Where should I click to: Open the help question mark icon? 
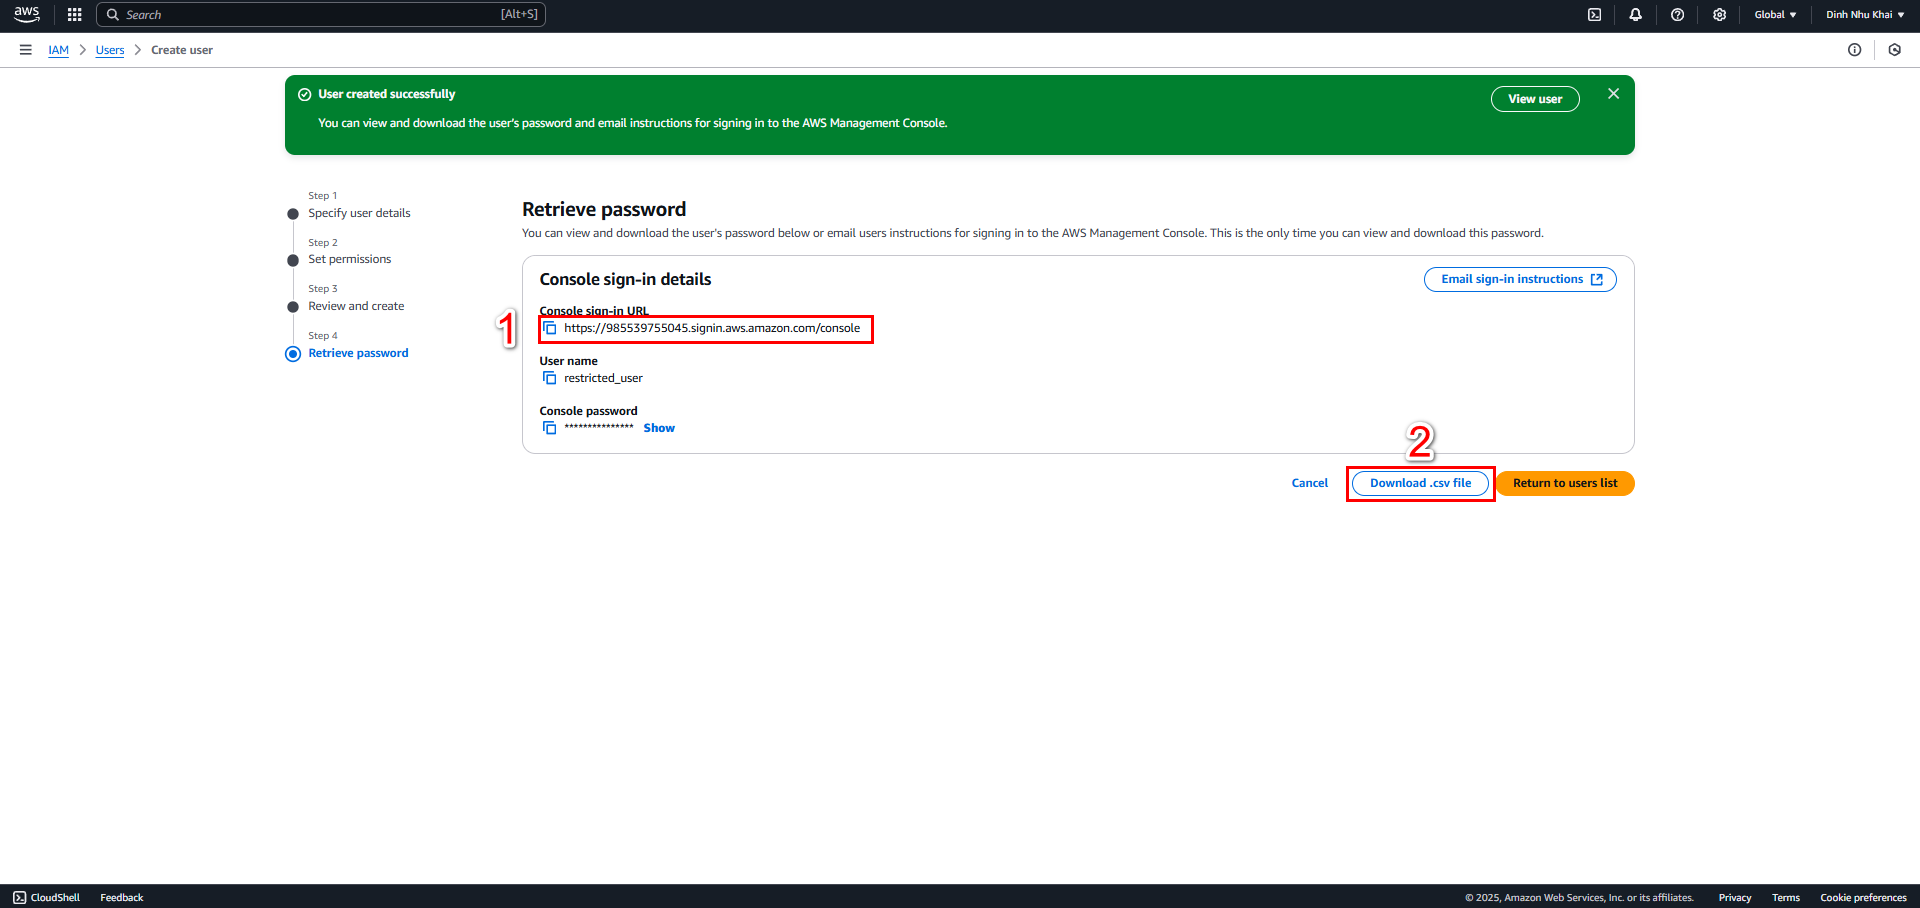(1678, 15)
